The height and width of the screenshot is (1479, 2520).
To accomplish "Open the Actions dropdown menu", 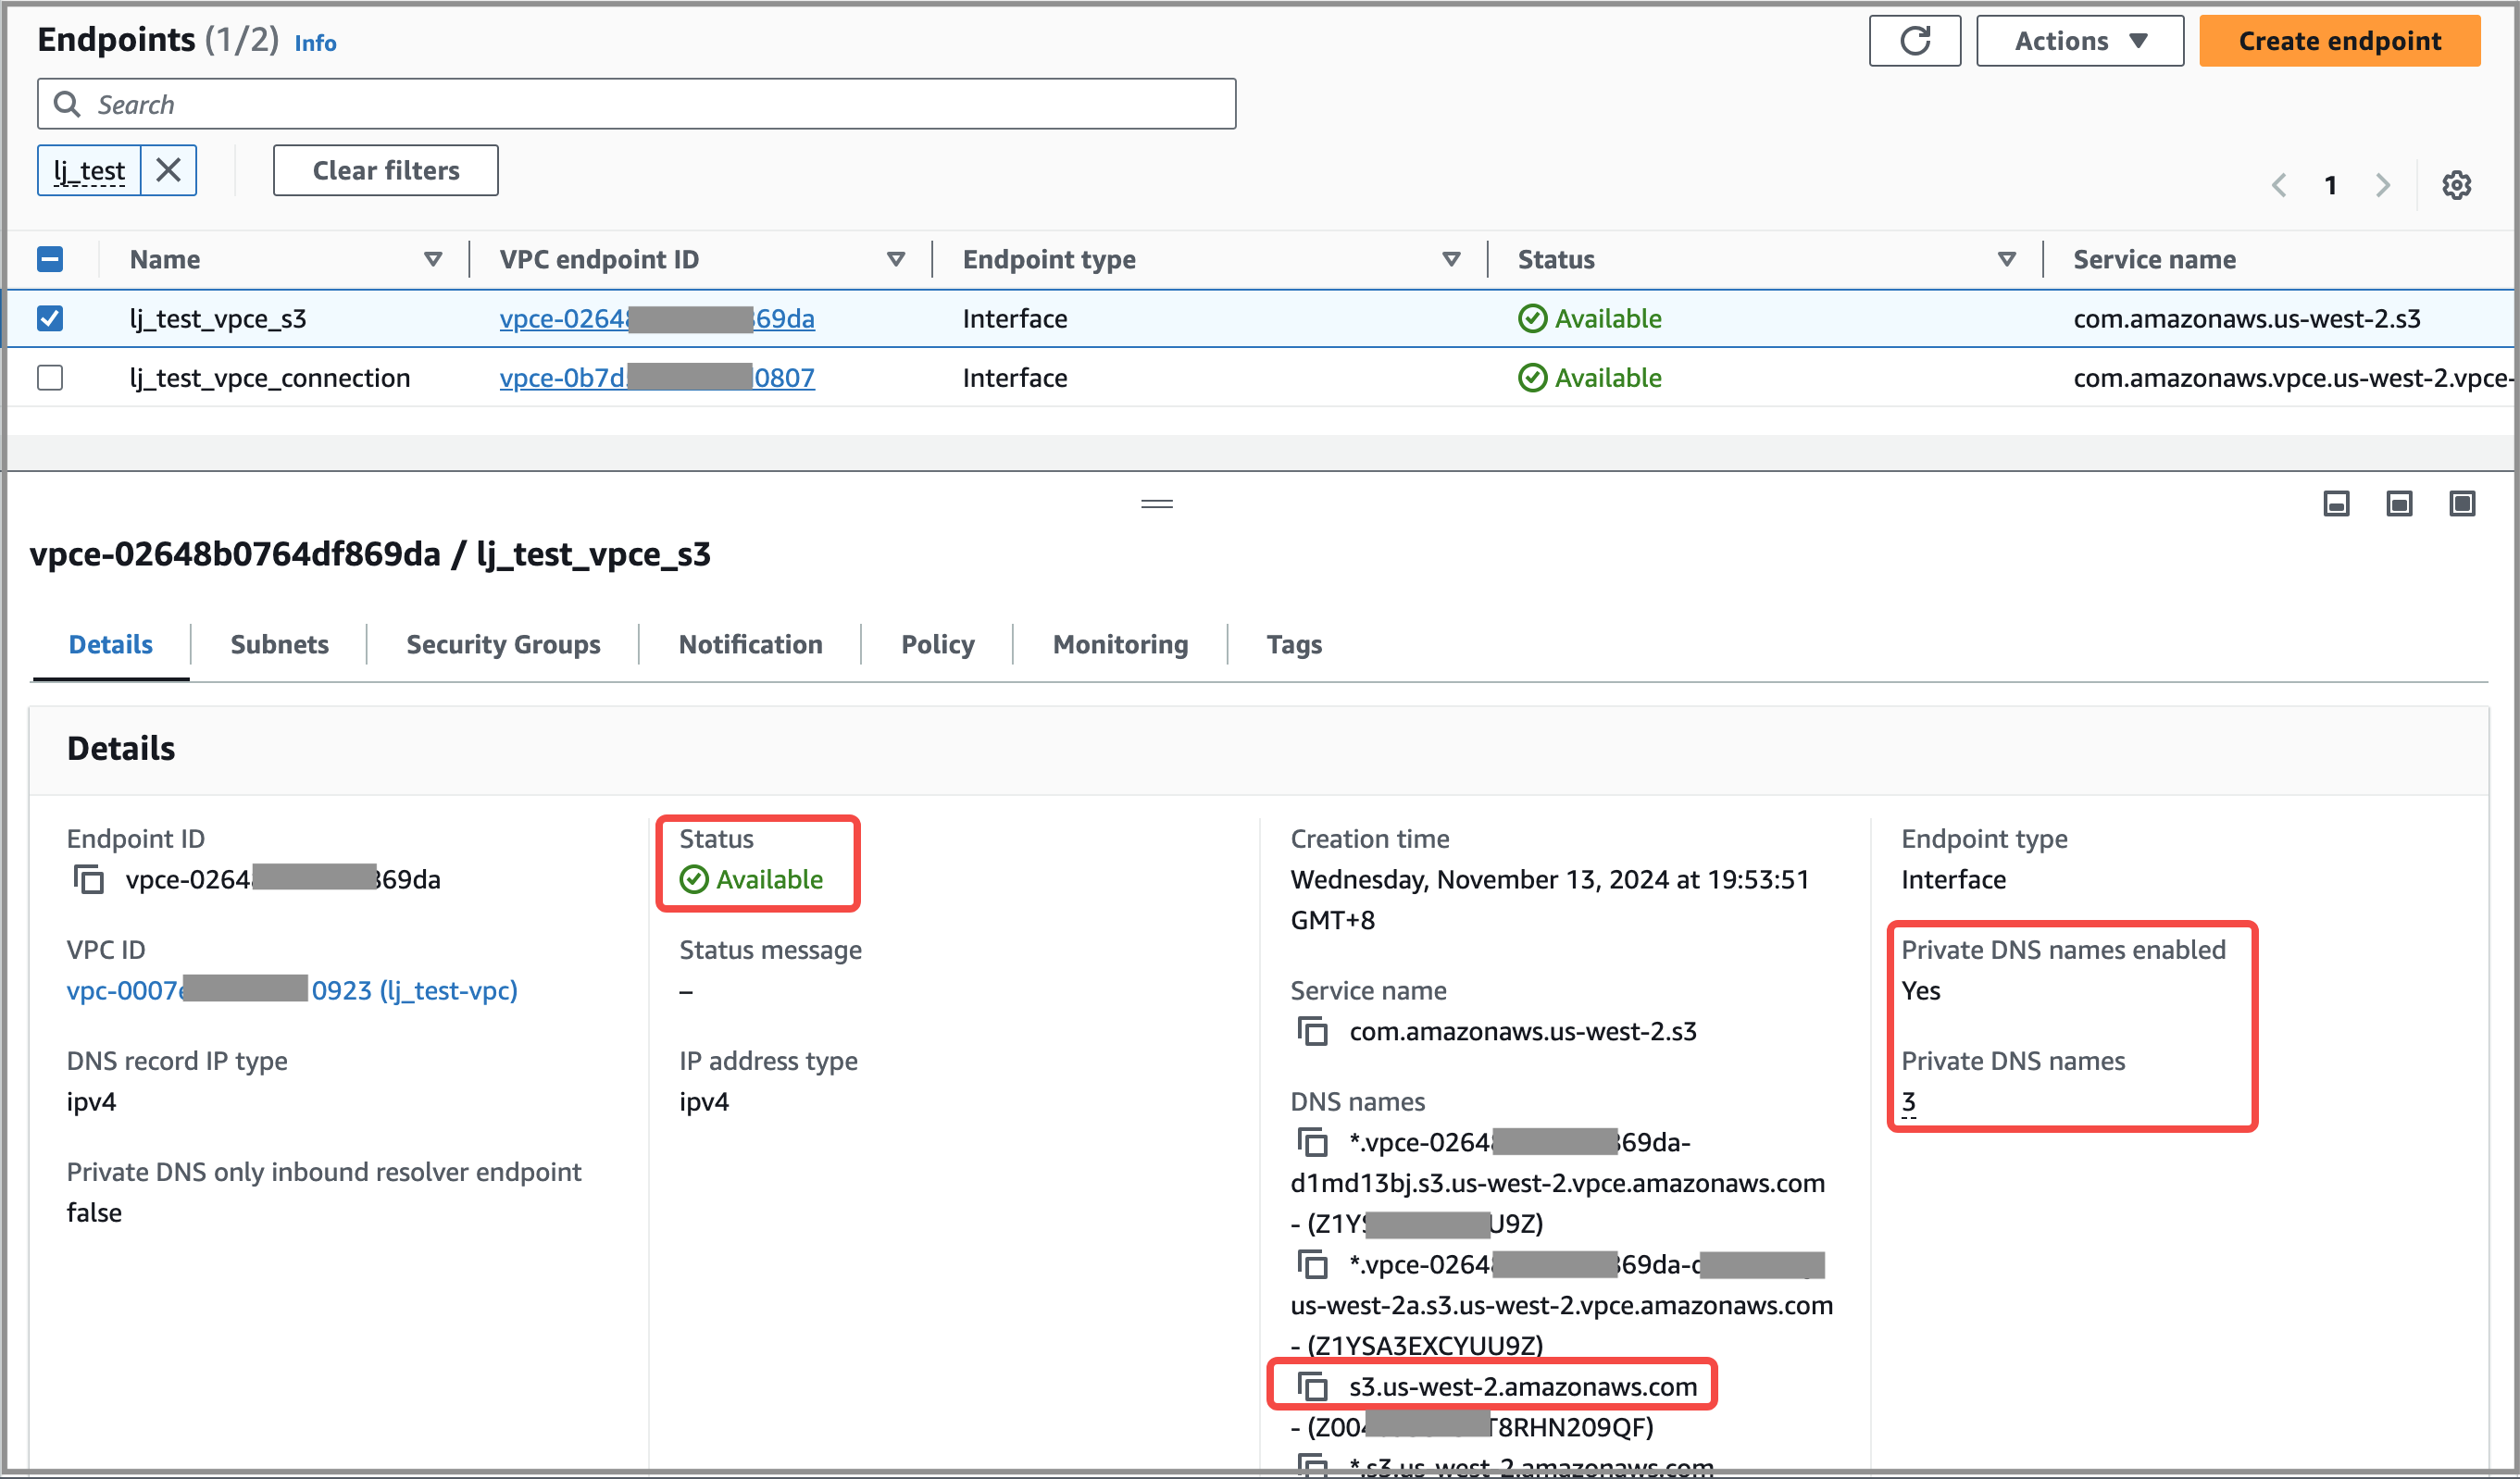I will (2079, 40).
